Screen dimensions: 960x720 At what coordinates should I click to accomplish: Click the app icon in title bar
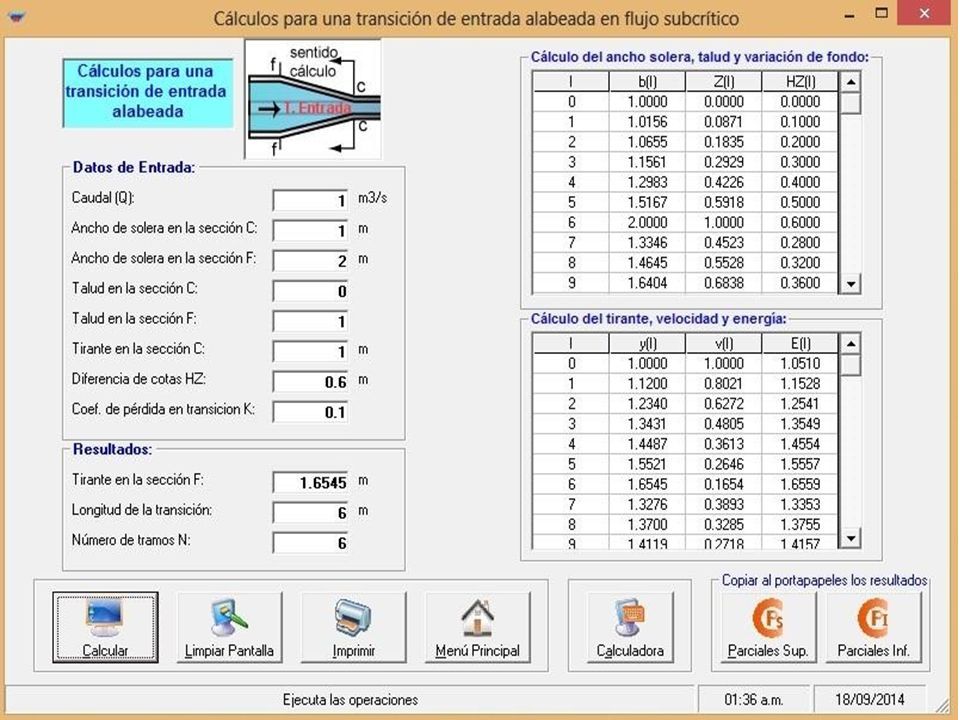click(x=17, y=17)
